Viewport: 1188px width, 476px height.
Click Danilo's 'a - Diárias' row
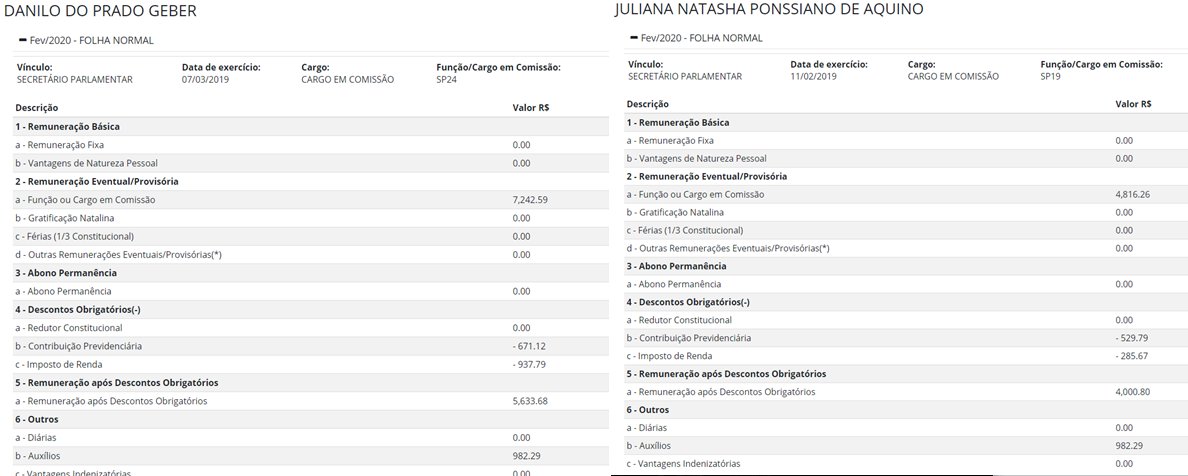311,438
